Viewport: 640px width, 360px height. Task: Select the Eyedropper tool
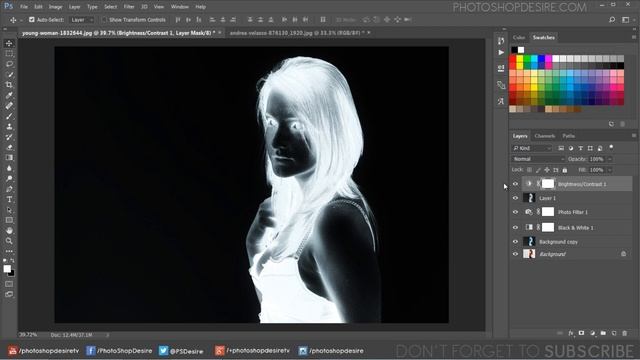click(x=9, y=95)
